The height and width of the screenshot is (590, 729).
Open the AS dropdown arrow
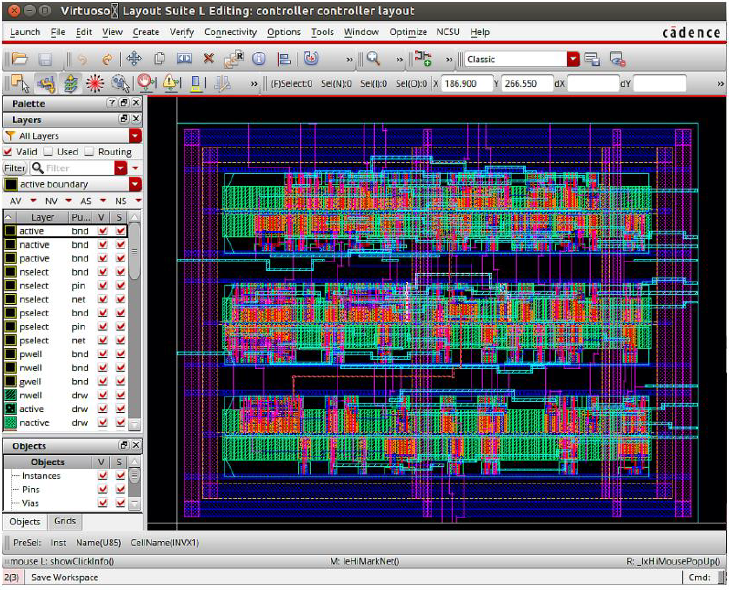pyautogui.click(x=103, y=201)
